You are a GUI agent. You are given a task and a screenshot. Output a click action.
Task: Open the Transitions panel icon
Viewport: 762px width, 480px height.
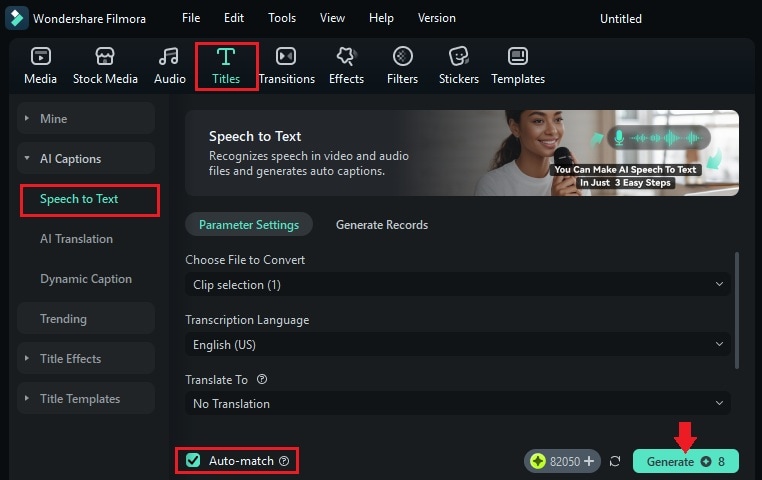(x=286, y=56)
